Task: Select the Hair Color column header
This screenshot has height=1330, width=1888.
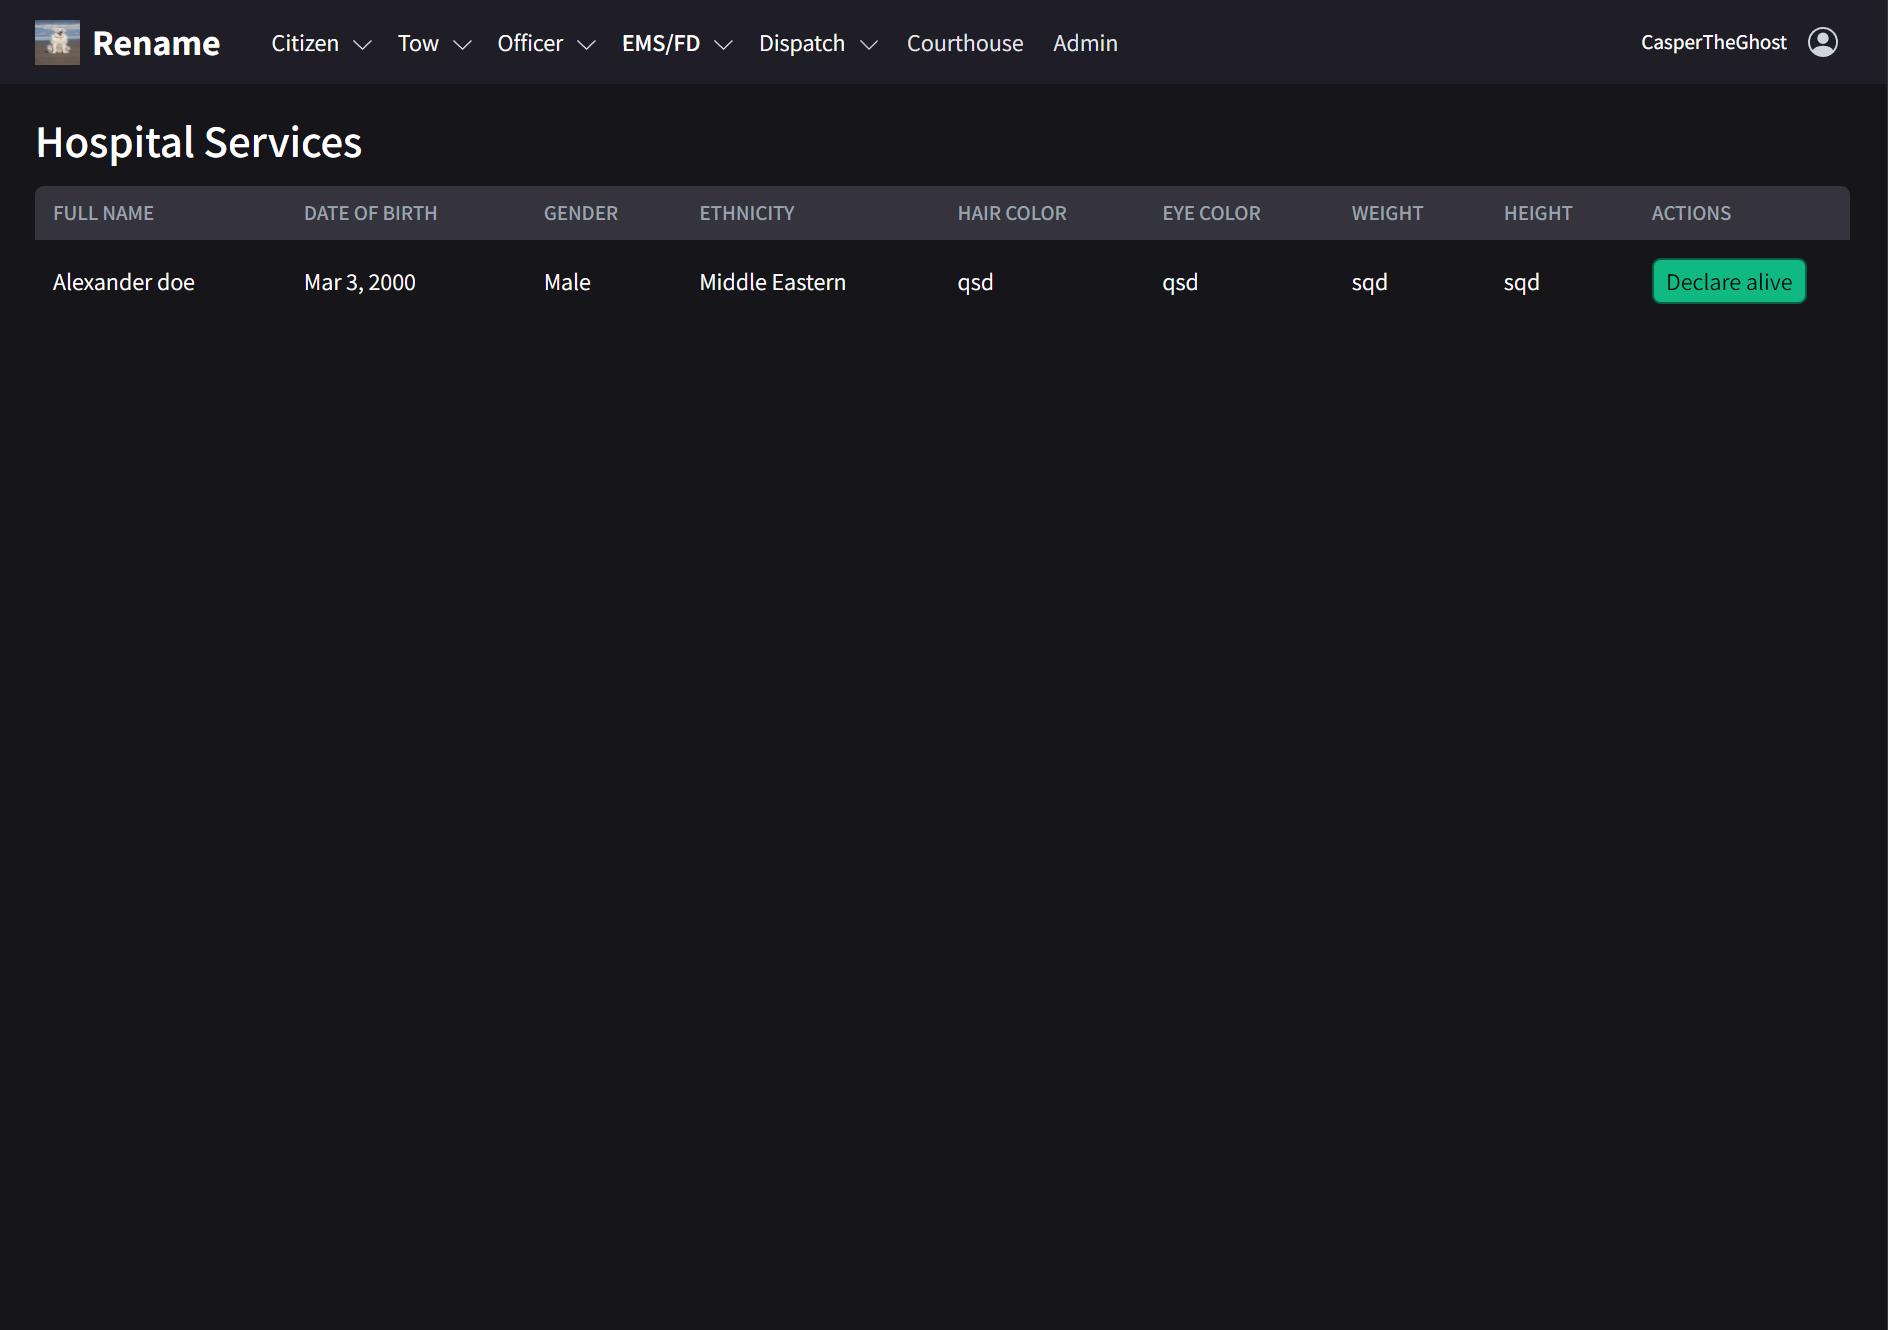Action: 1011,213
